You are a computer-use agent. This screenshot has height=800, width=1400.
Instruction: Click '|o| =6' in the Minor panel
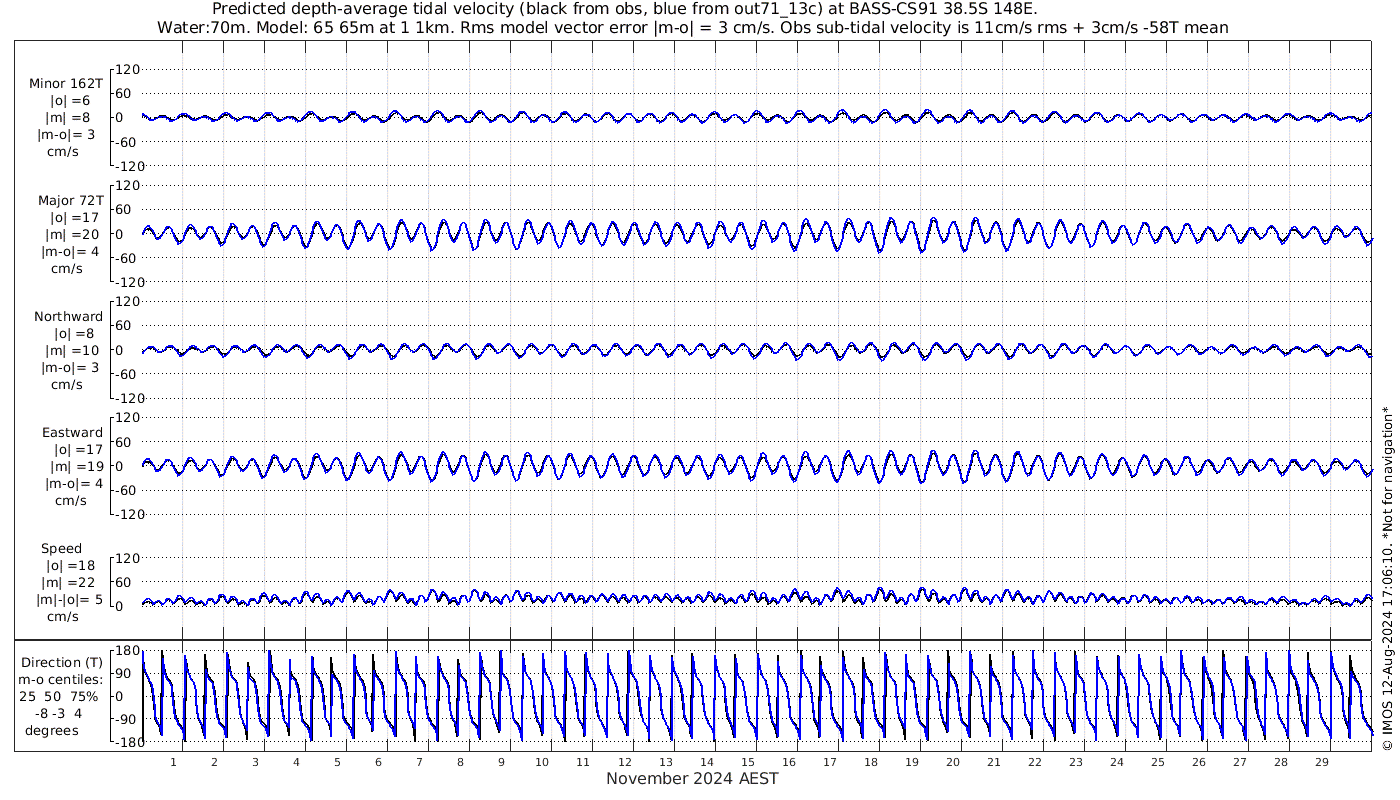pos(70,101)
